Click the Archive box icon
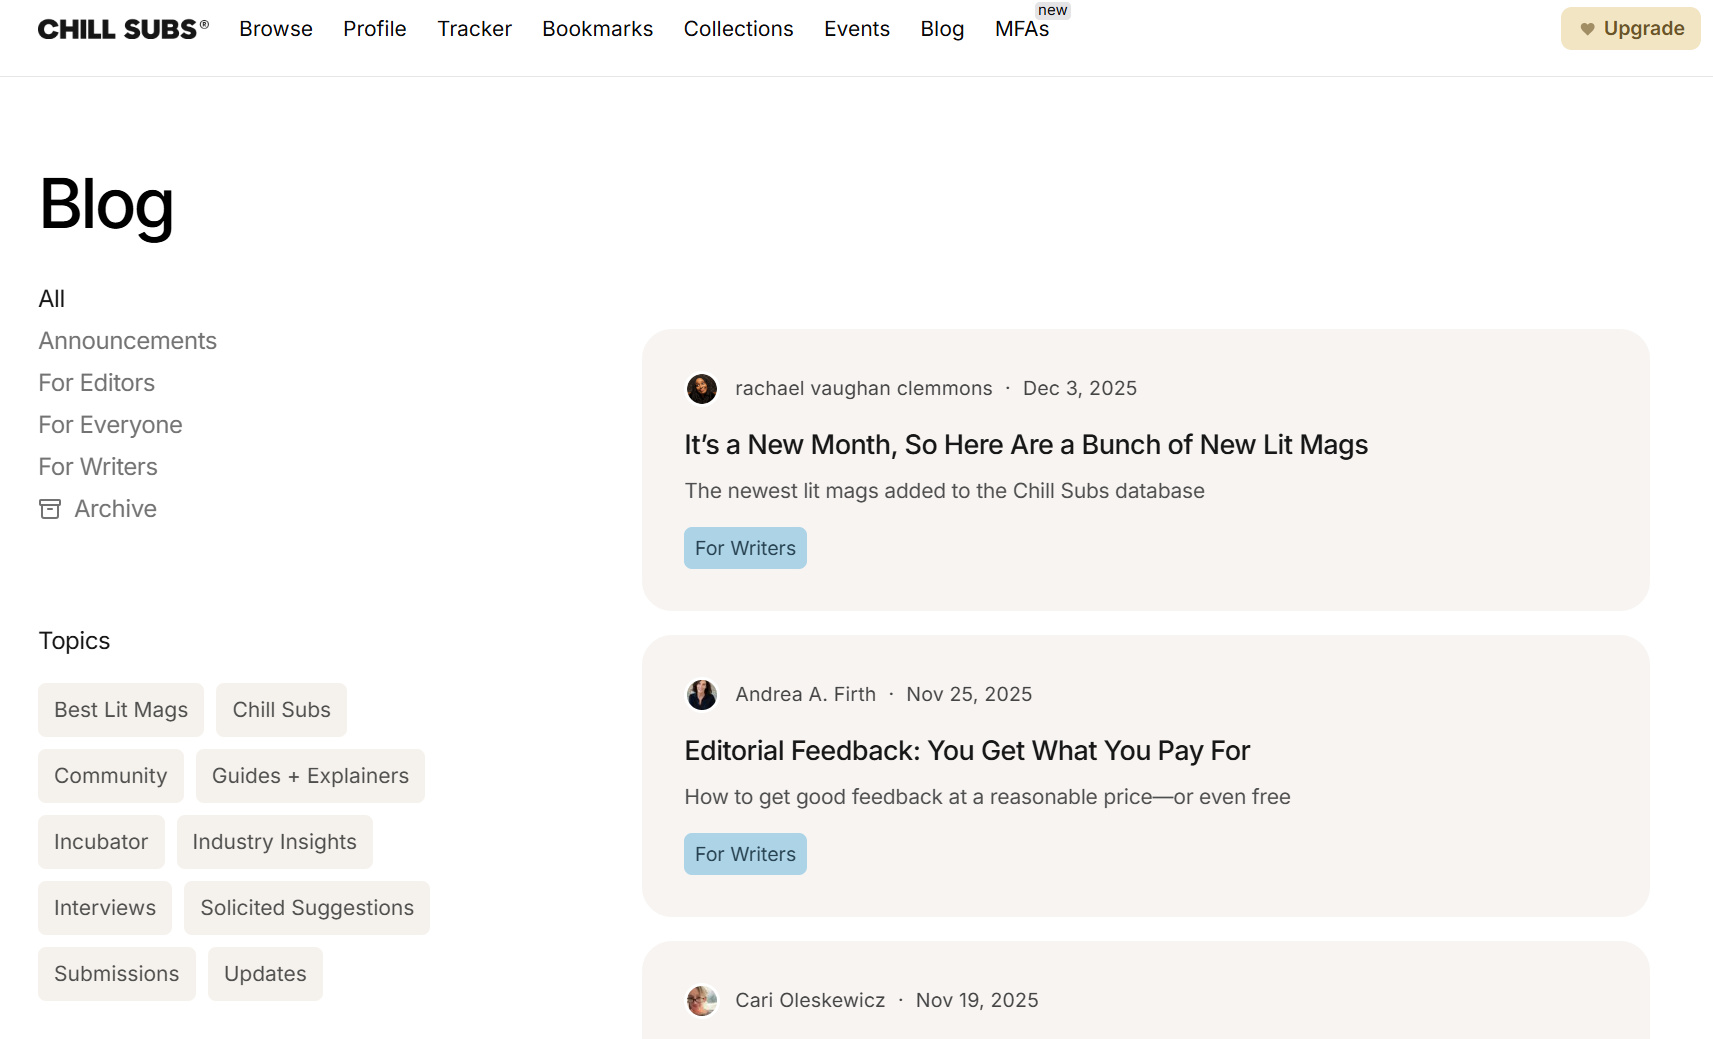This screenshot has height=1039, width=1713. [x=50, y=509]
